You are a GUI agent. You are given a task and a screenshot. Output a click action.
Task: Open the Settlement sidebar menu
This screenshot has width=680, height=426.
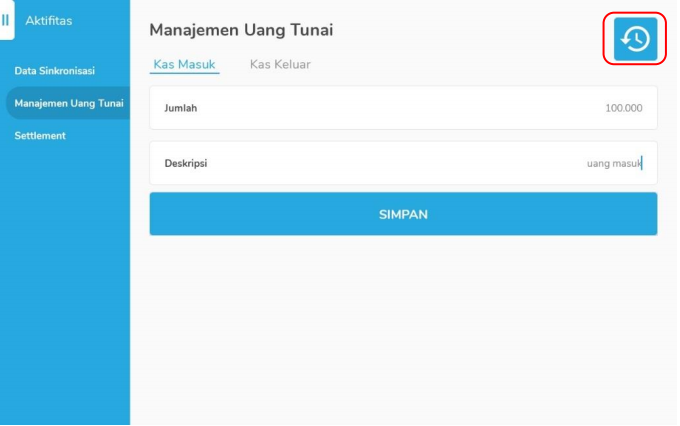point(40,135)
